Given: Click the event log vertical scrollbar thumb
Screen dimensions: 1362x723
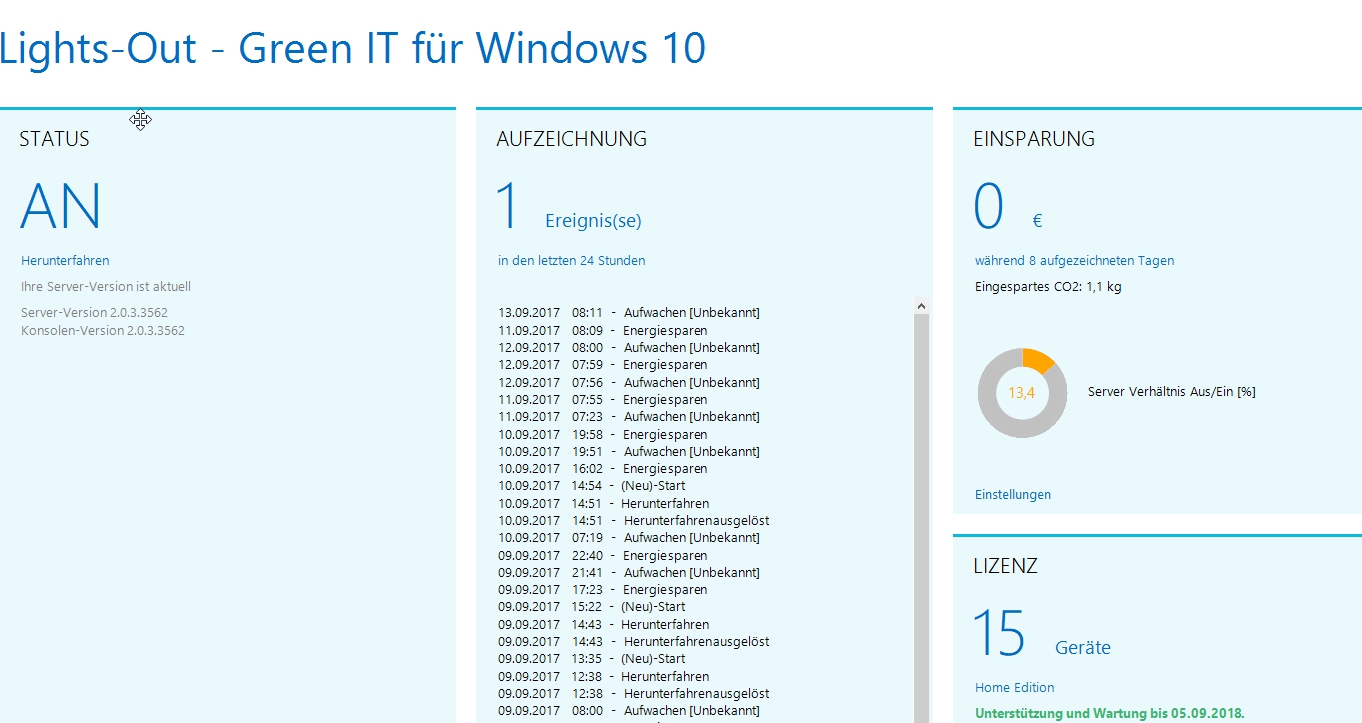Looking at the screenshot, I should point(922,517).
